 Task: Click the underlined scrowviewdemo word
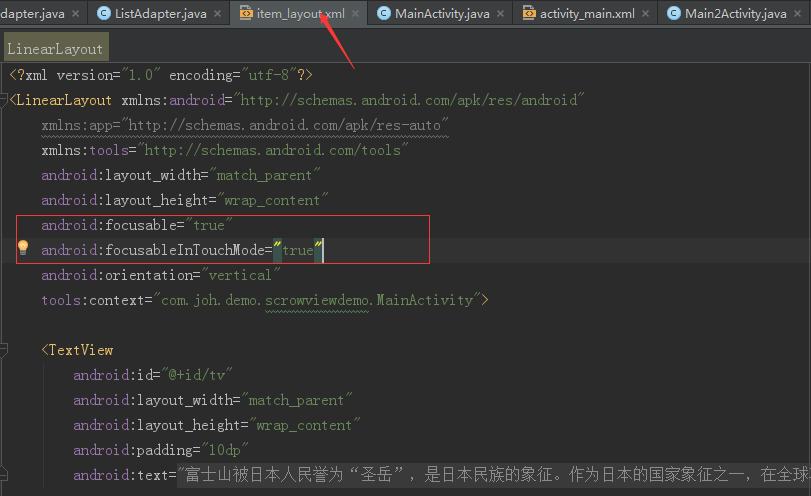pyautogui.click(x=317, y=300)
